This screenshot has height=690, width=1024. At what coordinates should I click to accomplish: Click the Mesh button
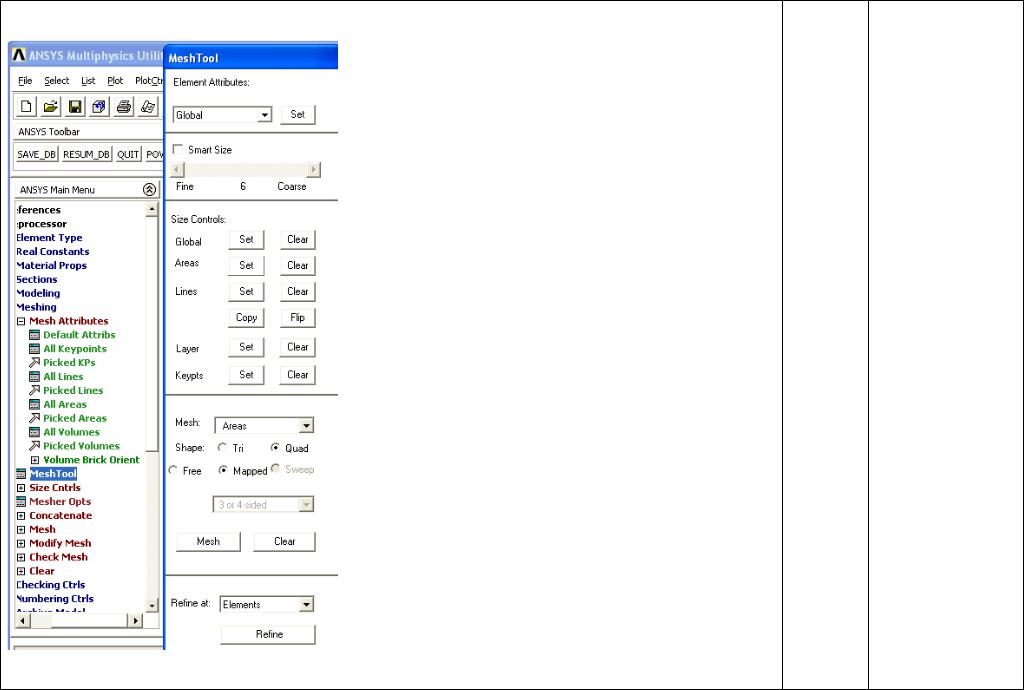pyautogui.click(x=208, y=542)
